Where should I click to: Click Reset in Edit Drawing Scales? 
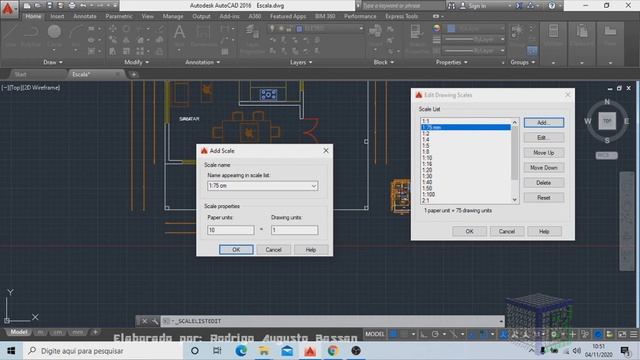(x=544, y=198)
